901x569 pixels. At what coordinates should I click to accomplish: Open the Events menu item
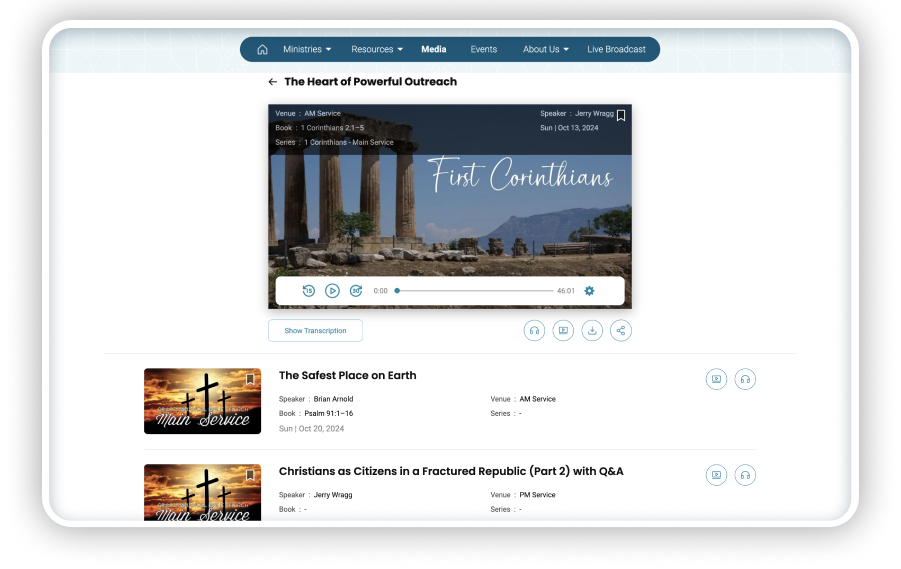coord(484,49)
